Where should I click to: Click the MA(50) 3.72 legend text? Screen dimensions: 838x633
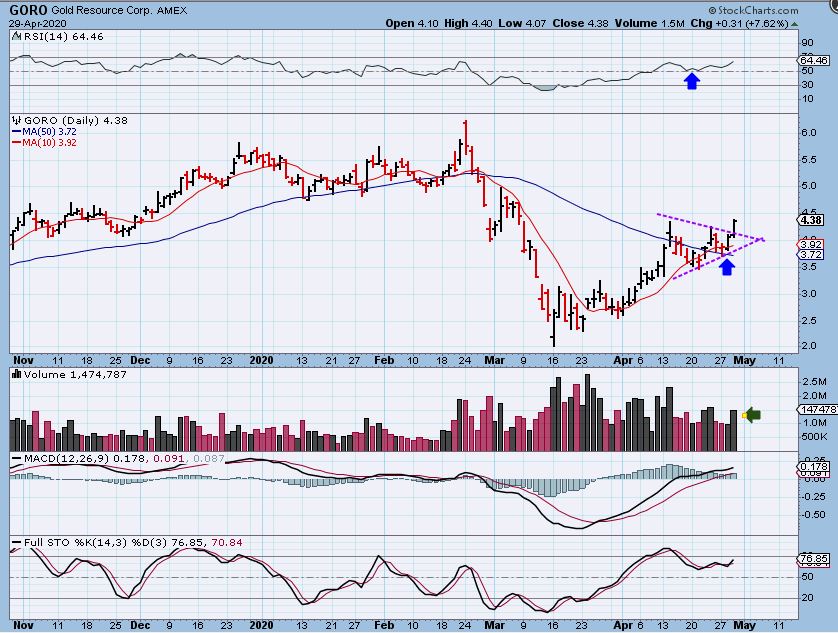click(49, 132)
